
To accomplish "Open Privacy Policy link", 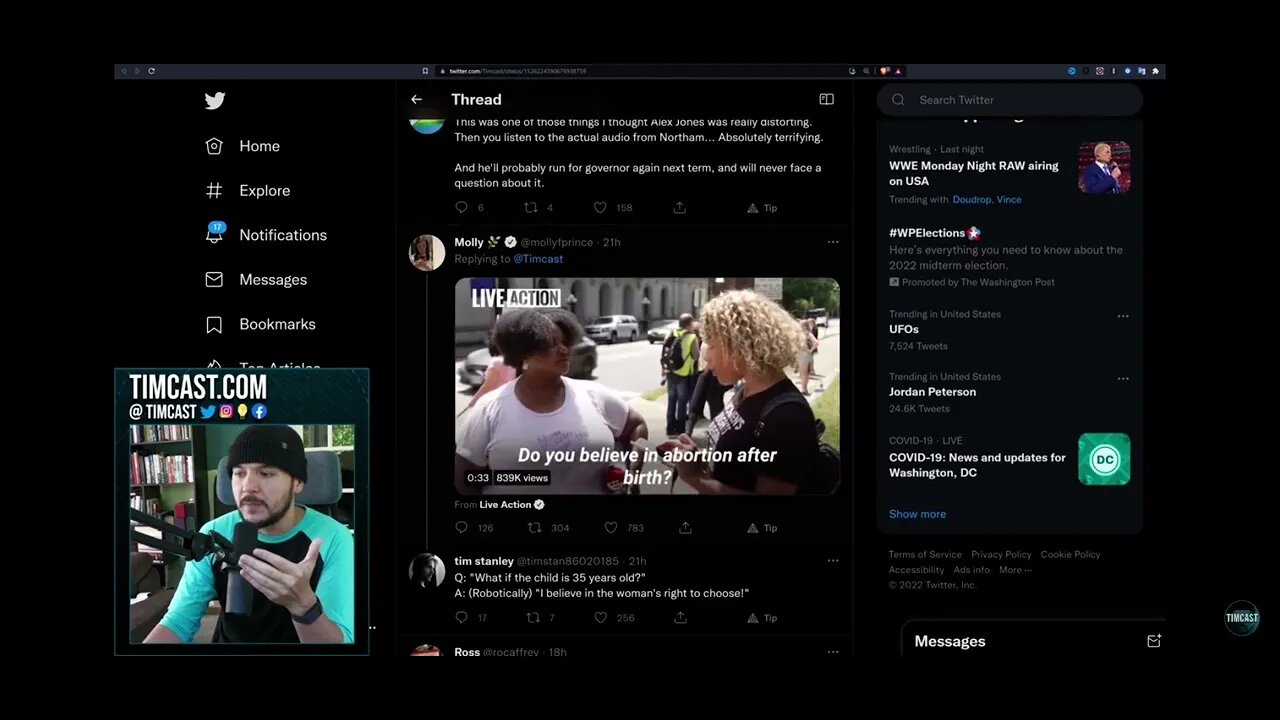I will 1001,555.
